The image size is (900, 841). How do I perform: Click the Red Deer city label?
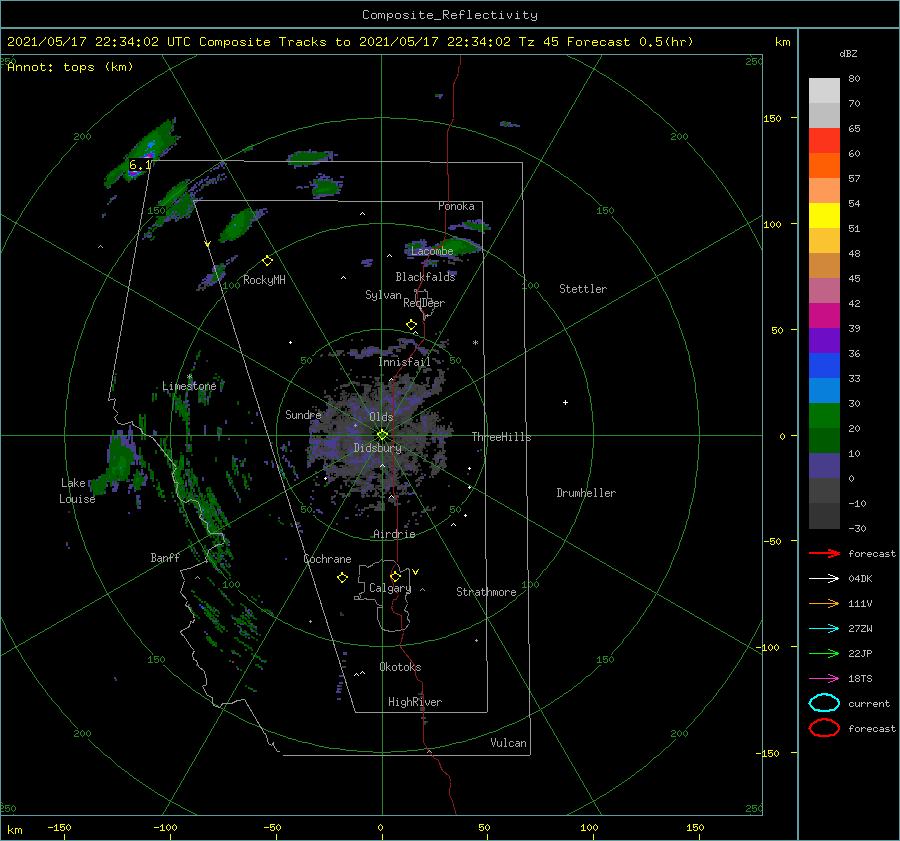click(424, 303)
